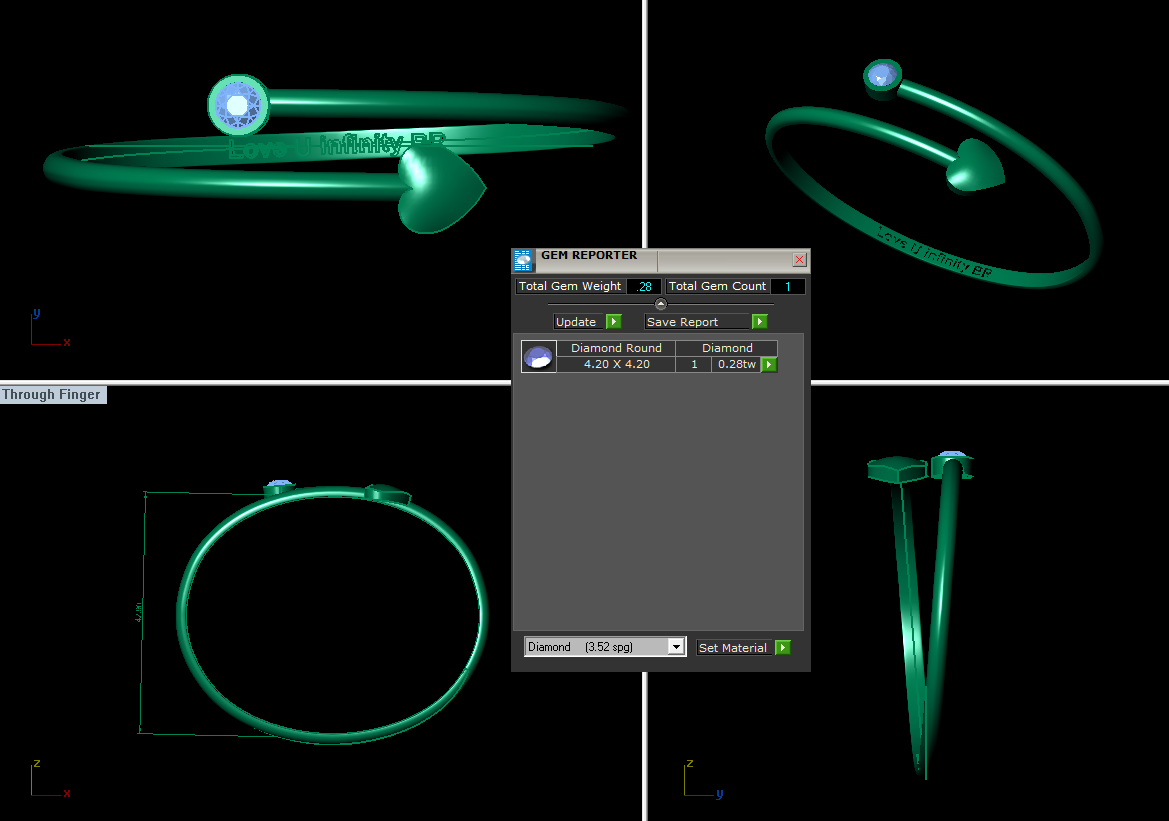The height and width of the screenshot is (821, 1169).
Task: Click the green arrow beside Set Material
Action: pos(783,647)
